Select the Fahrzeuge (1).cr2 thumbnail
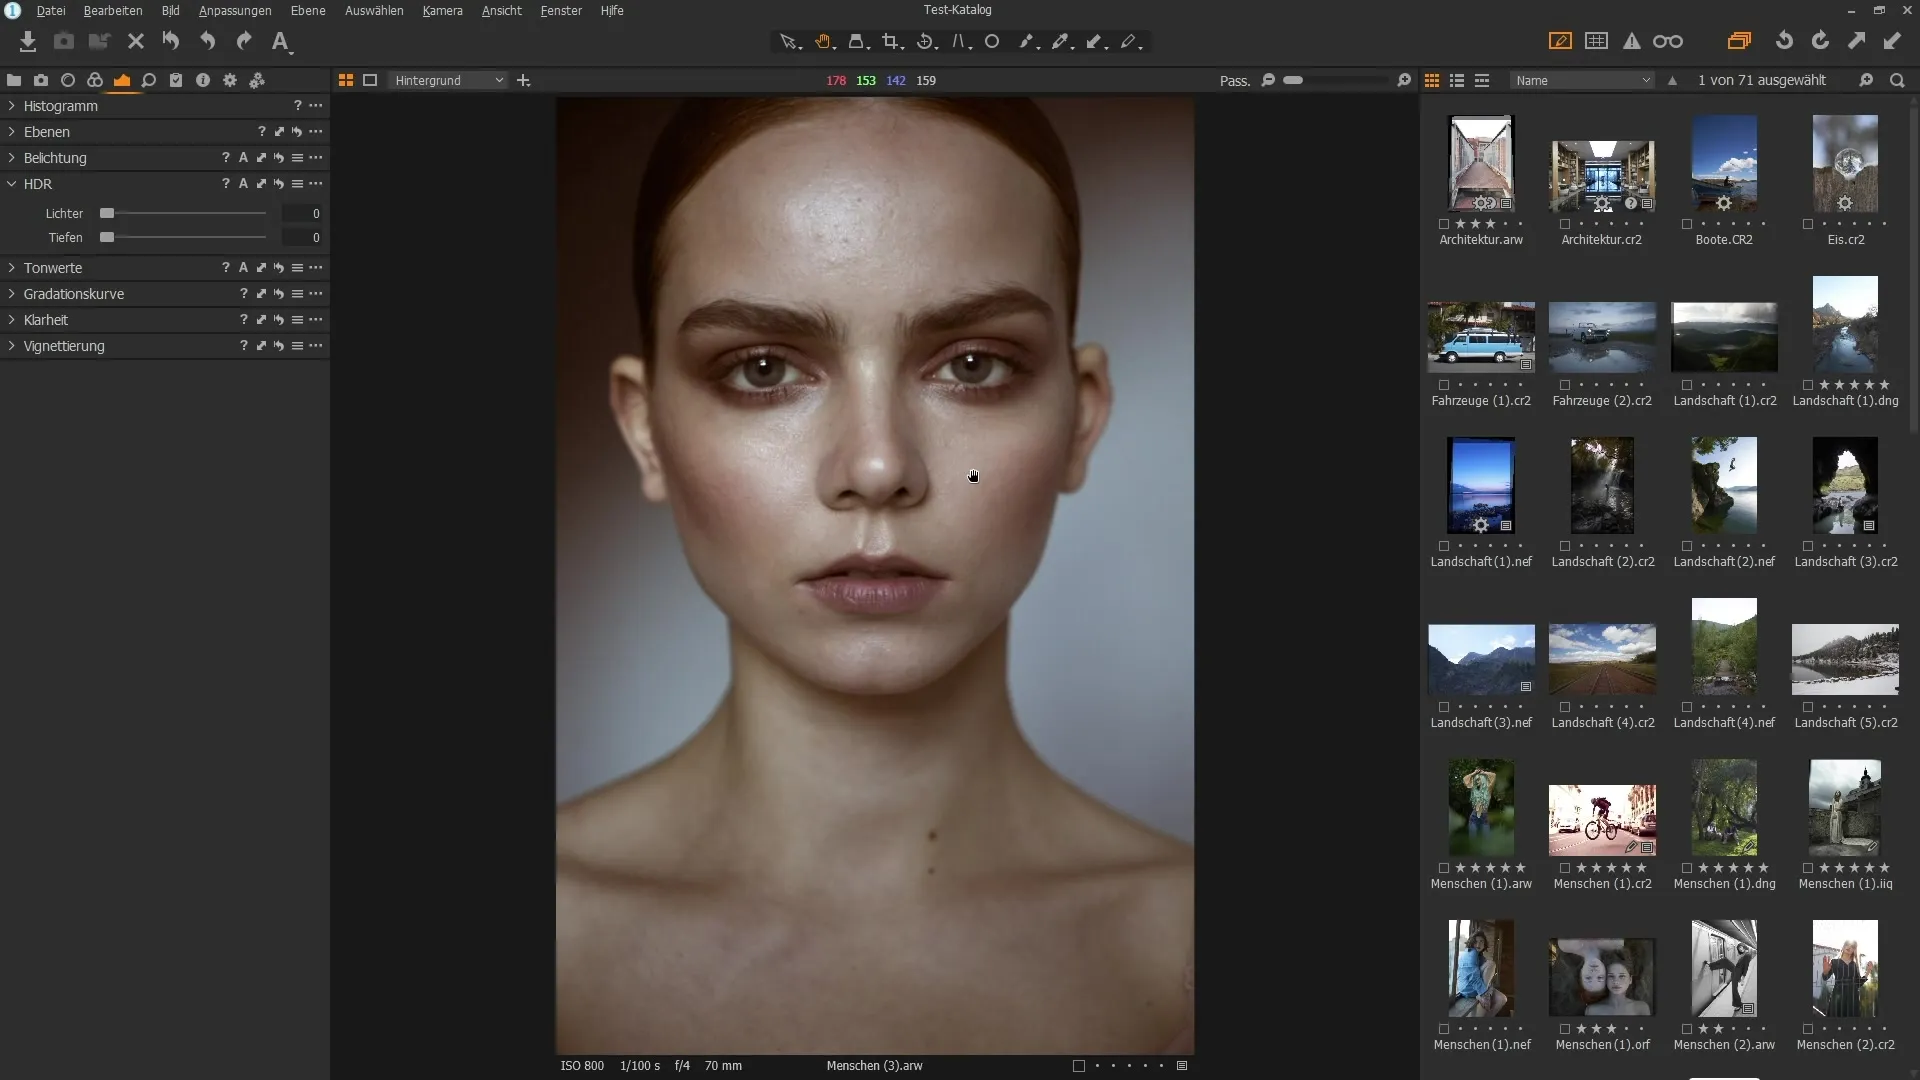 tap(1481, 337)
